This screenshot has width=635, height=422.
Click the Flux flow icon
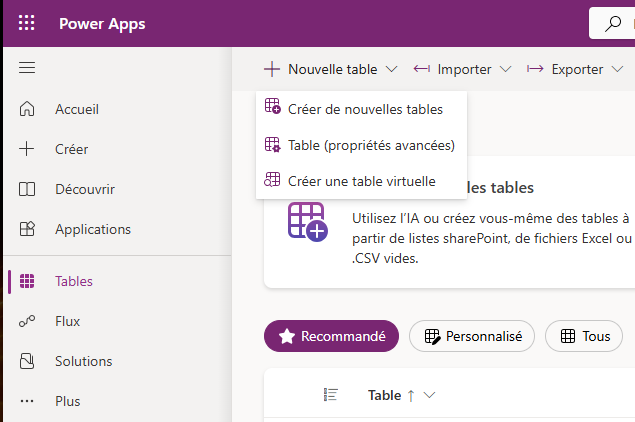point(27,321)
